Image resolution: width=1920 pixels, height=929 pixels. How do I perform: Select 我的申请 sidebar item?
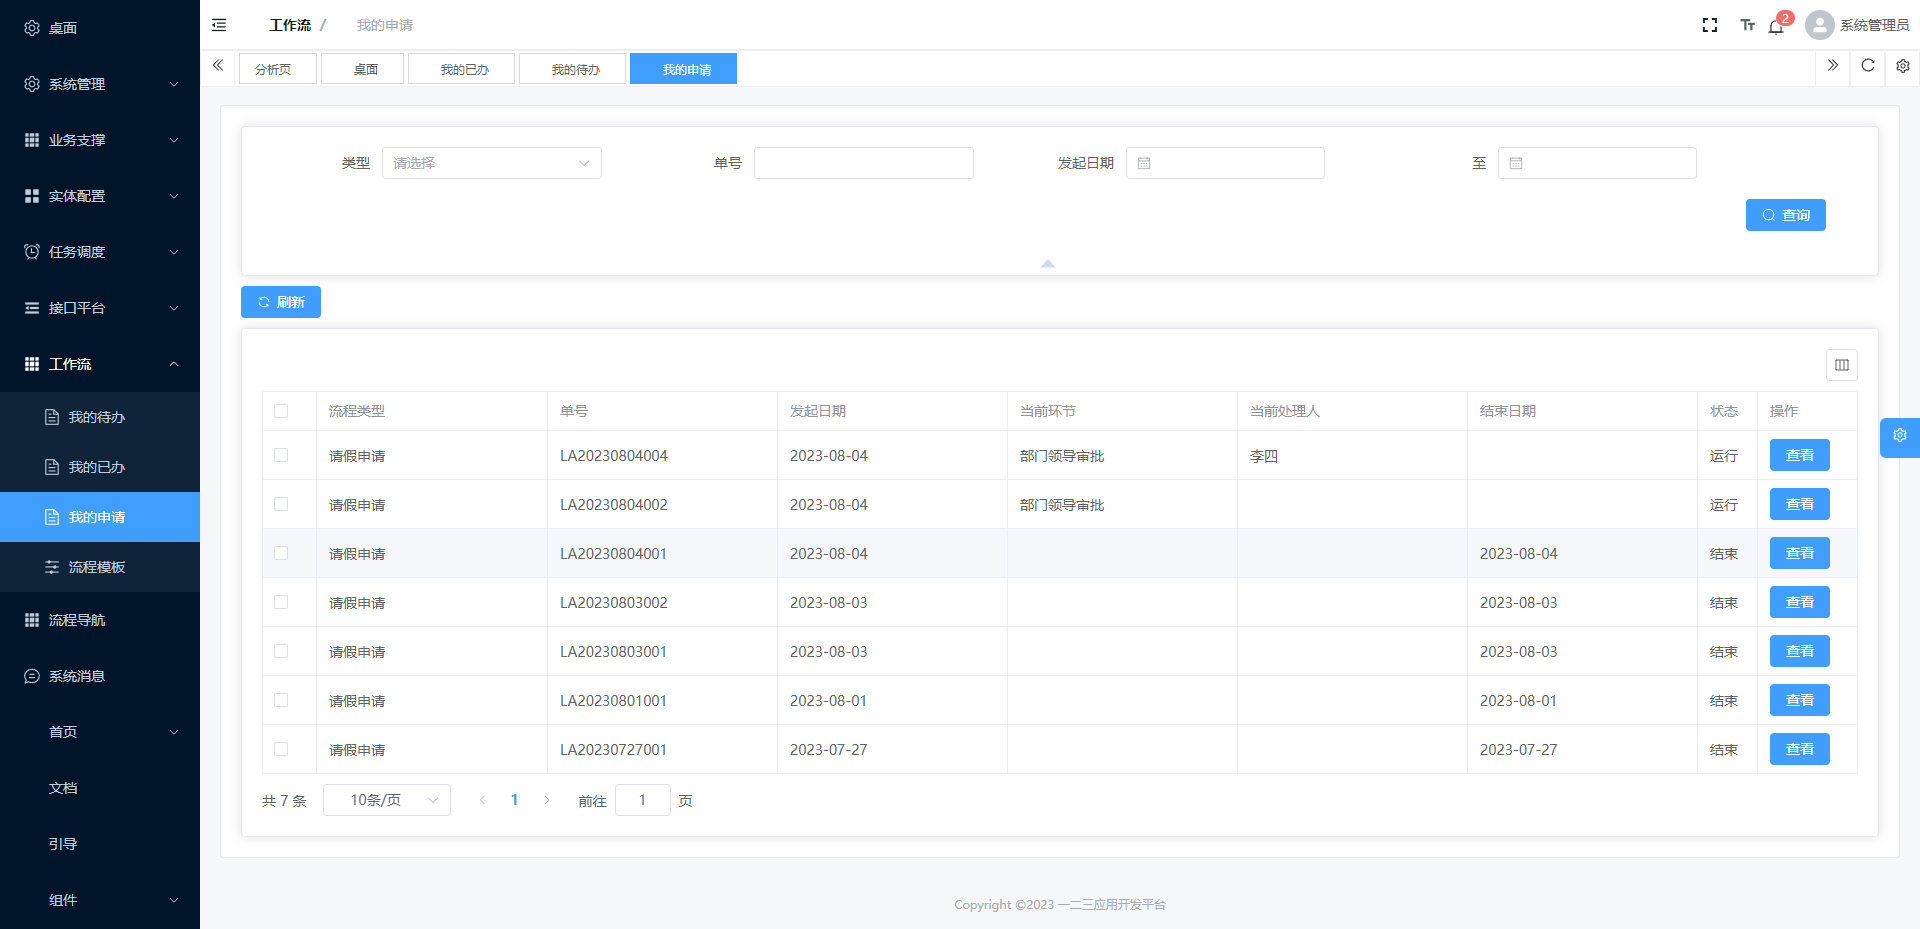click(100, 517)
